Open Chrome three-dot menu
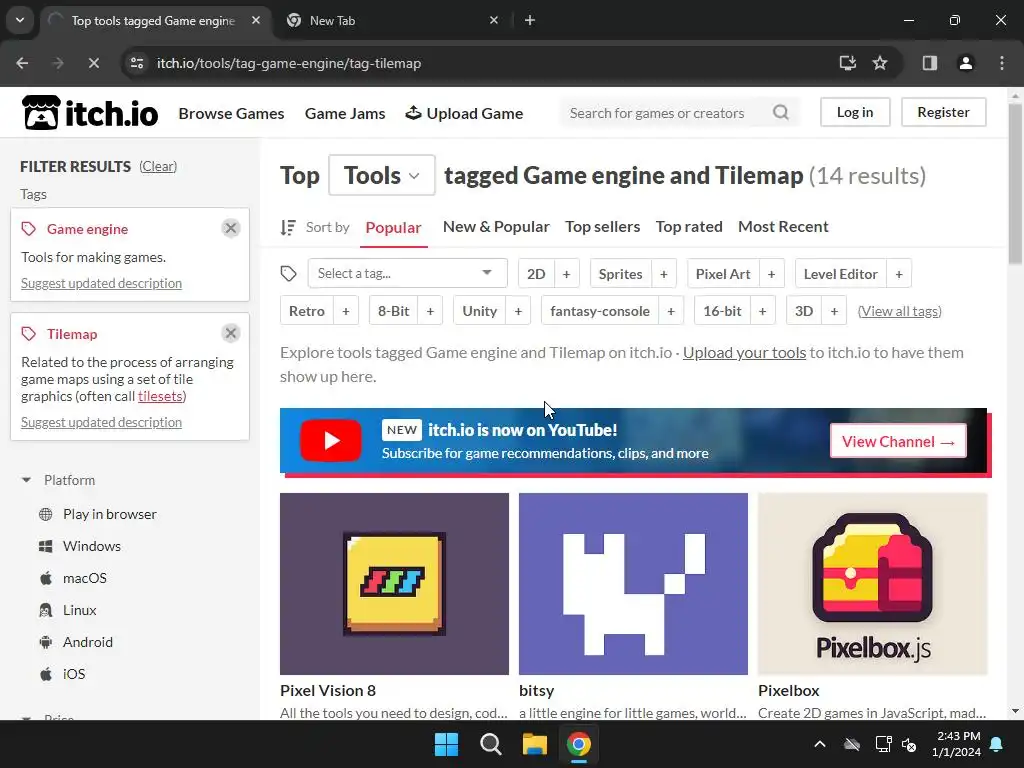This screenshot has height=768, width=1024. tap(1002, 63)
